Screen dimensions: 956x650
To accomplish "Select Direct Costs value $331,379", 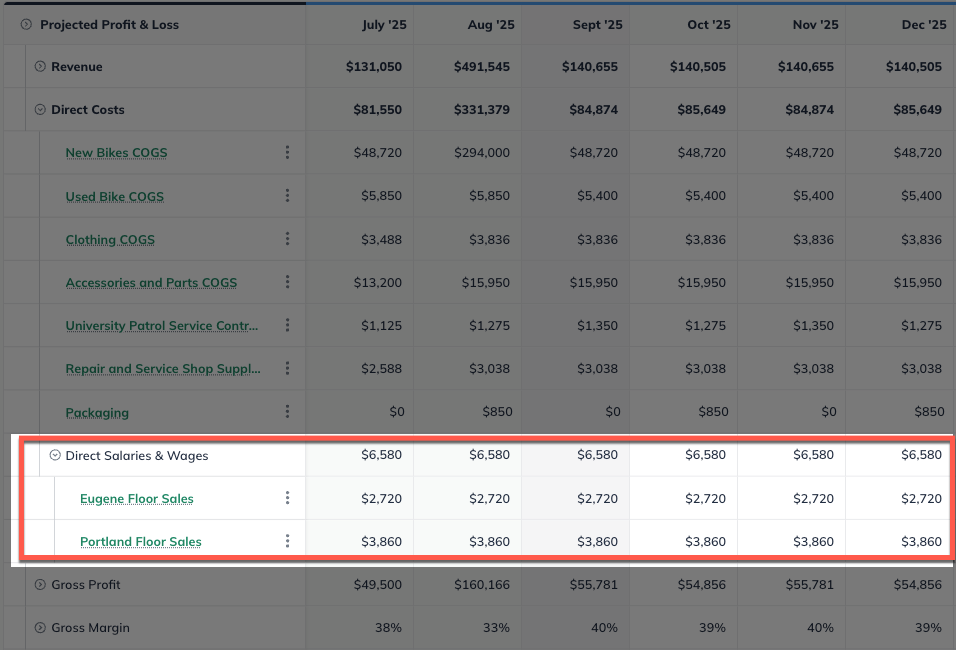I will point(482,110).
